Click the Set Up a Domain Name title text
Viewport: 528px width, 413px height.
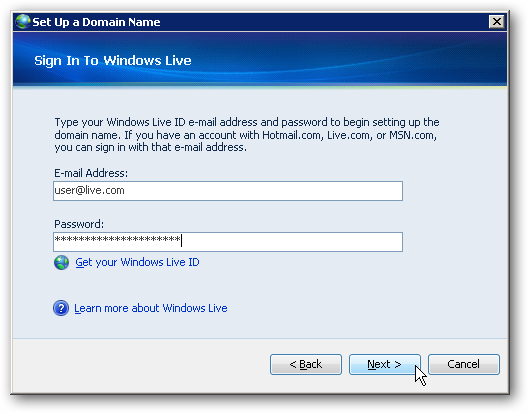pyautogui.click(x=96, y=22)
